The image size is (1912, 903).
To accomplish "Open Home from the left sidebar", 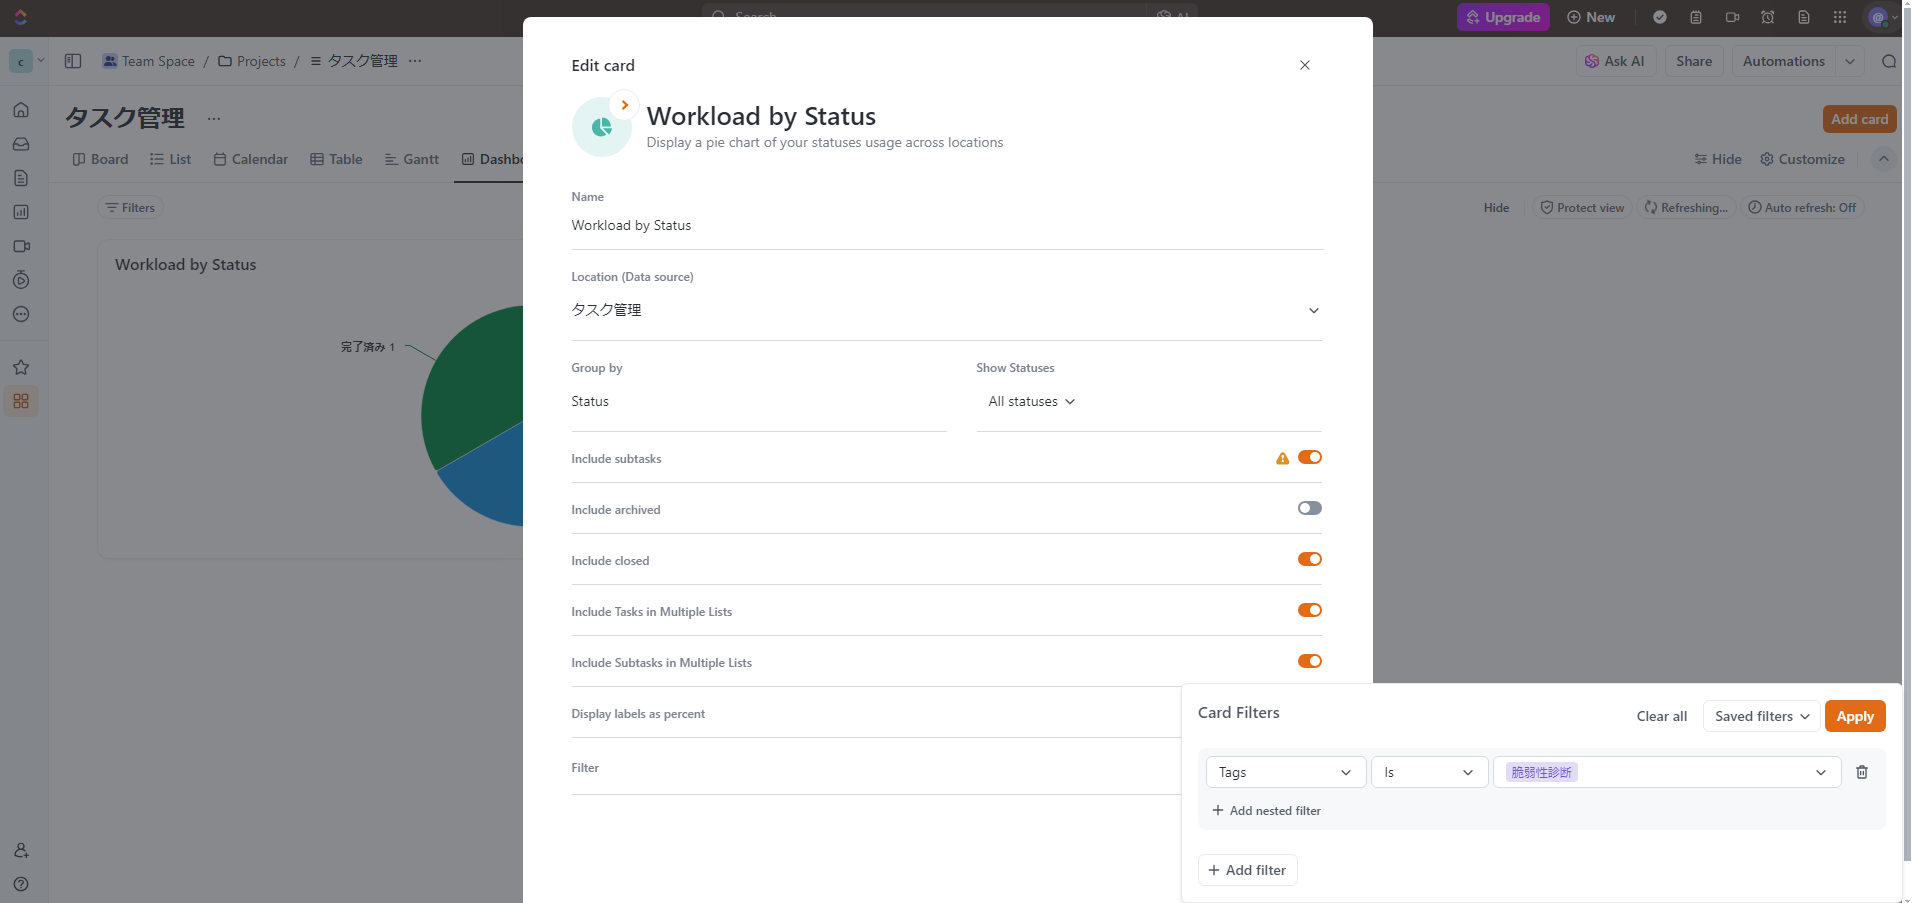I will coord(21,110).
